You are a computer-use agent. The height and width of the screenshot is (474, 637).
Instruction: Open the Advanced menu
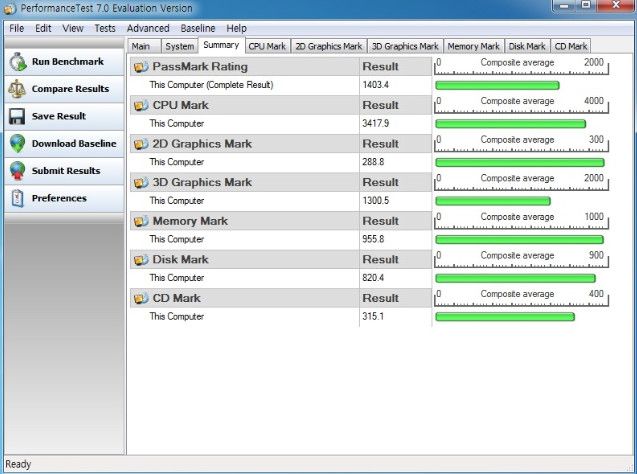[x=148, y=28]
